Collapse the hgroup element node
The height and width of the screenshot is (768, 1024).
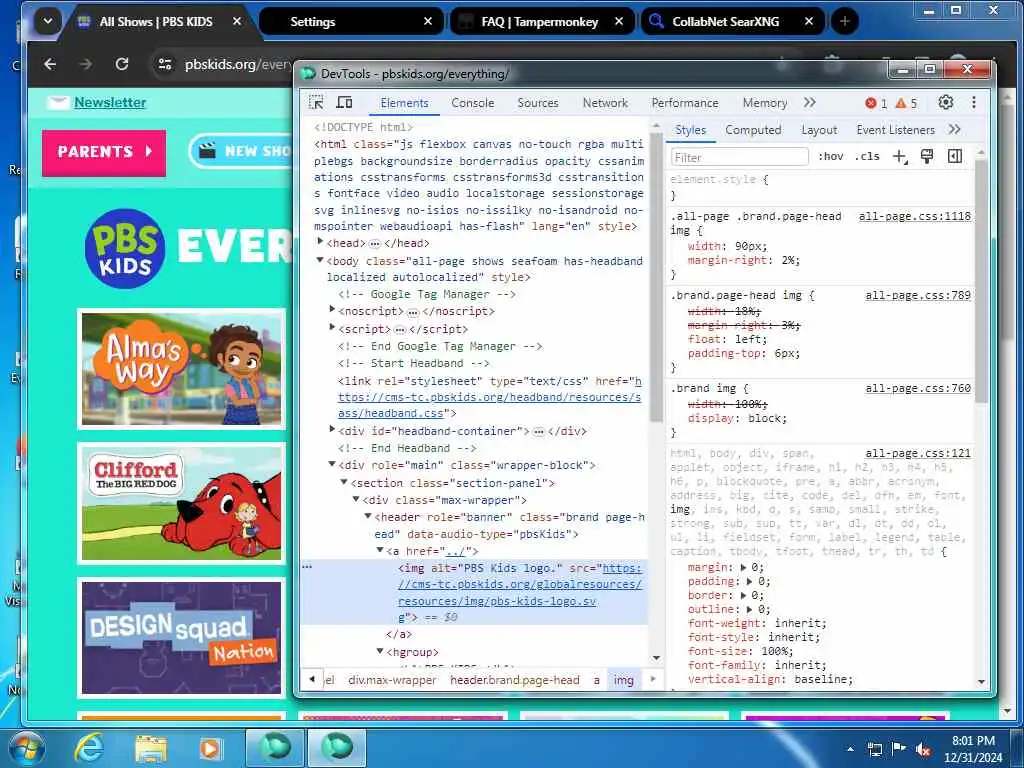coord(380,651)
